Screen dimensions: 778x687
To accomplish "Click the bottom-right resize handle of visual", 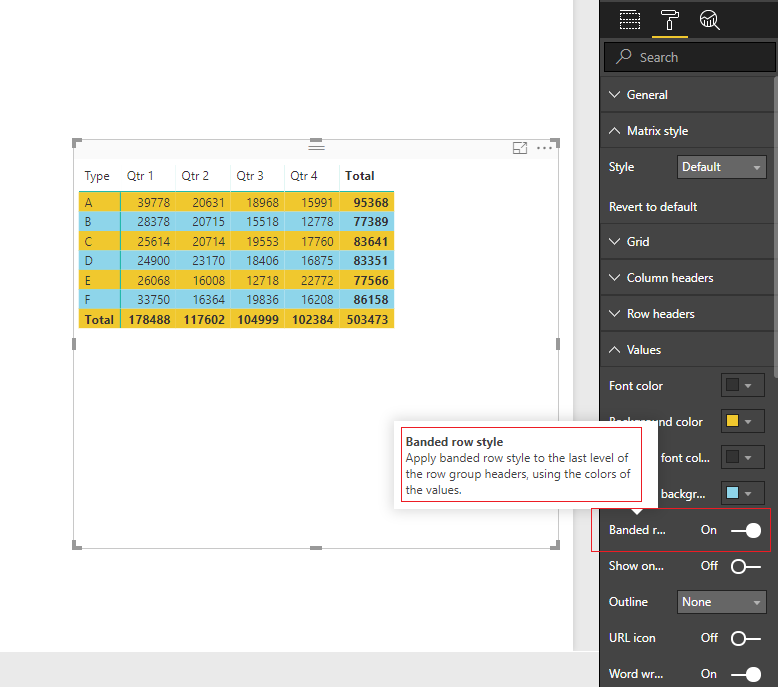I will pos(556,546).
